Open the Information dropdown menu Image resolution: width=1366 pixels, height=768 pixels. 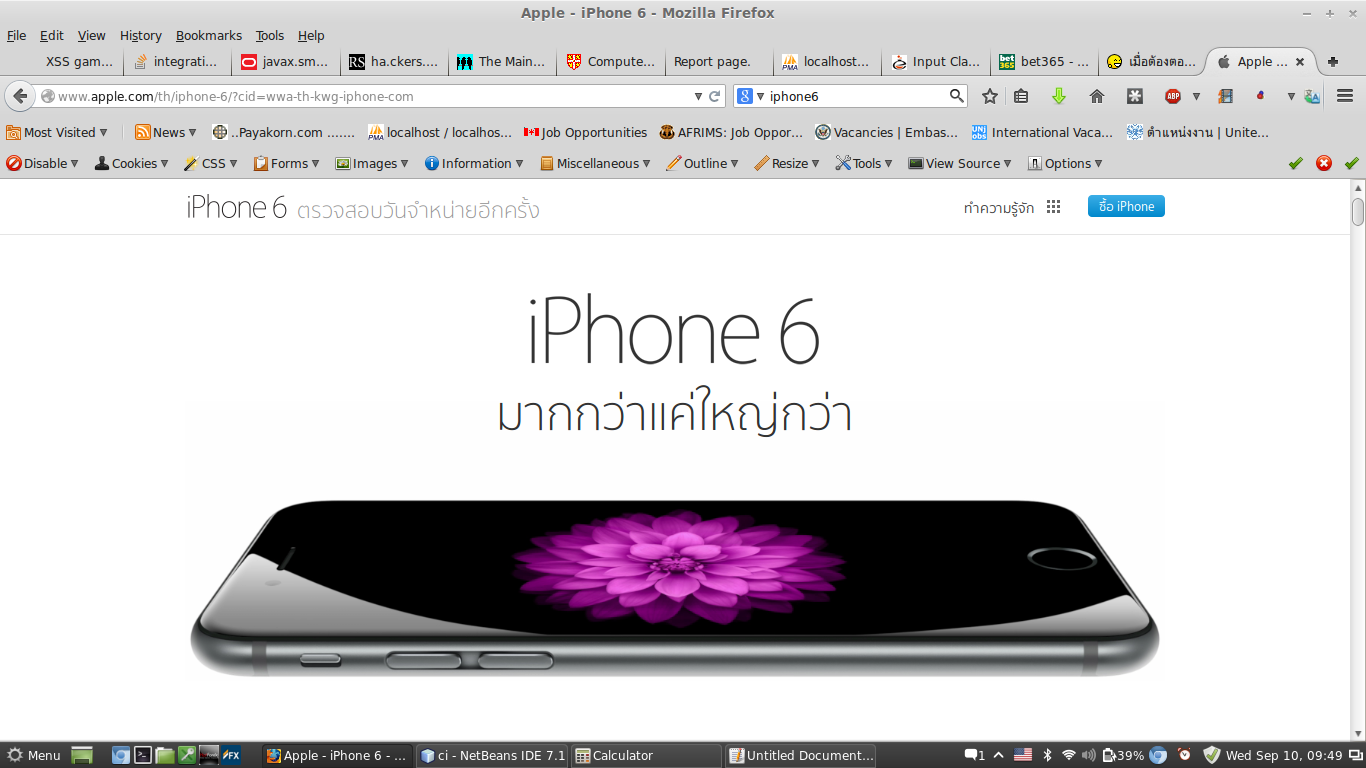474,163
